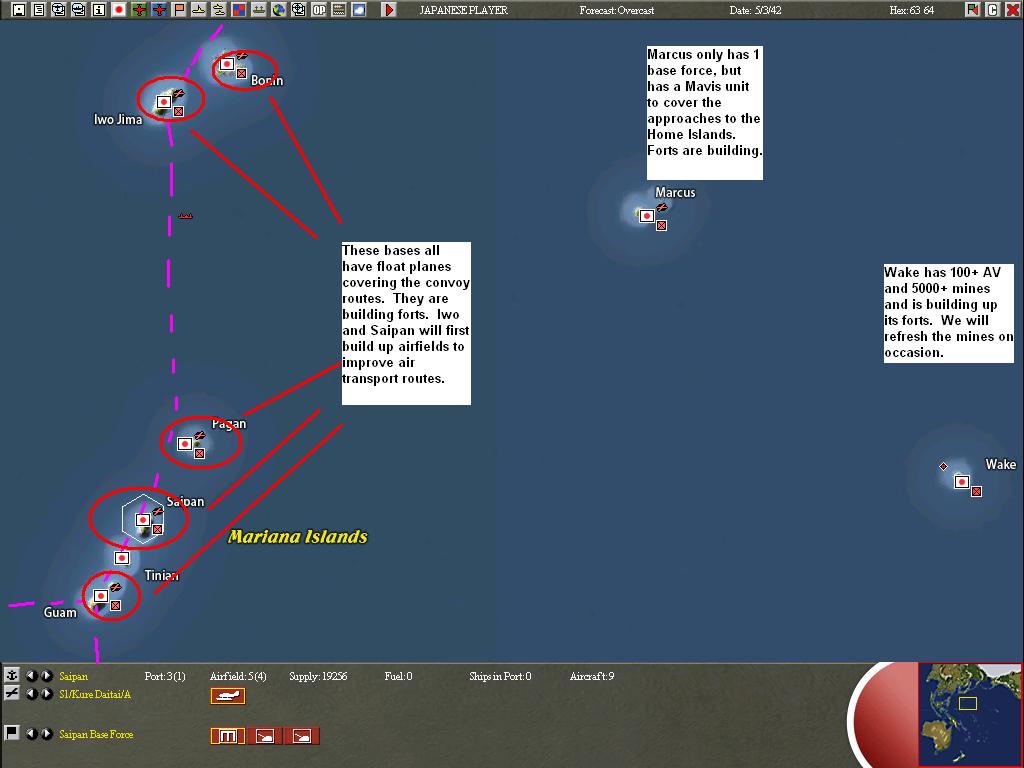Click the aircraft icon beside S1/Kure Daitai/A

click(12, 694)
